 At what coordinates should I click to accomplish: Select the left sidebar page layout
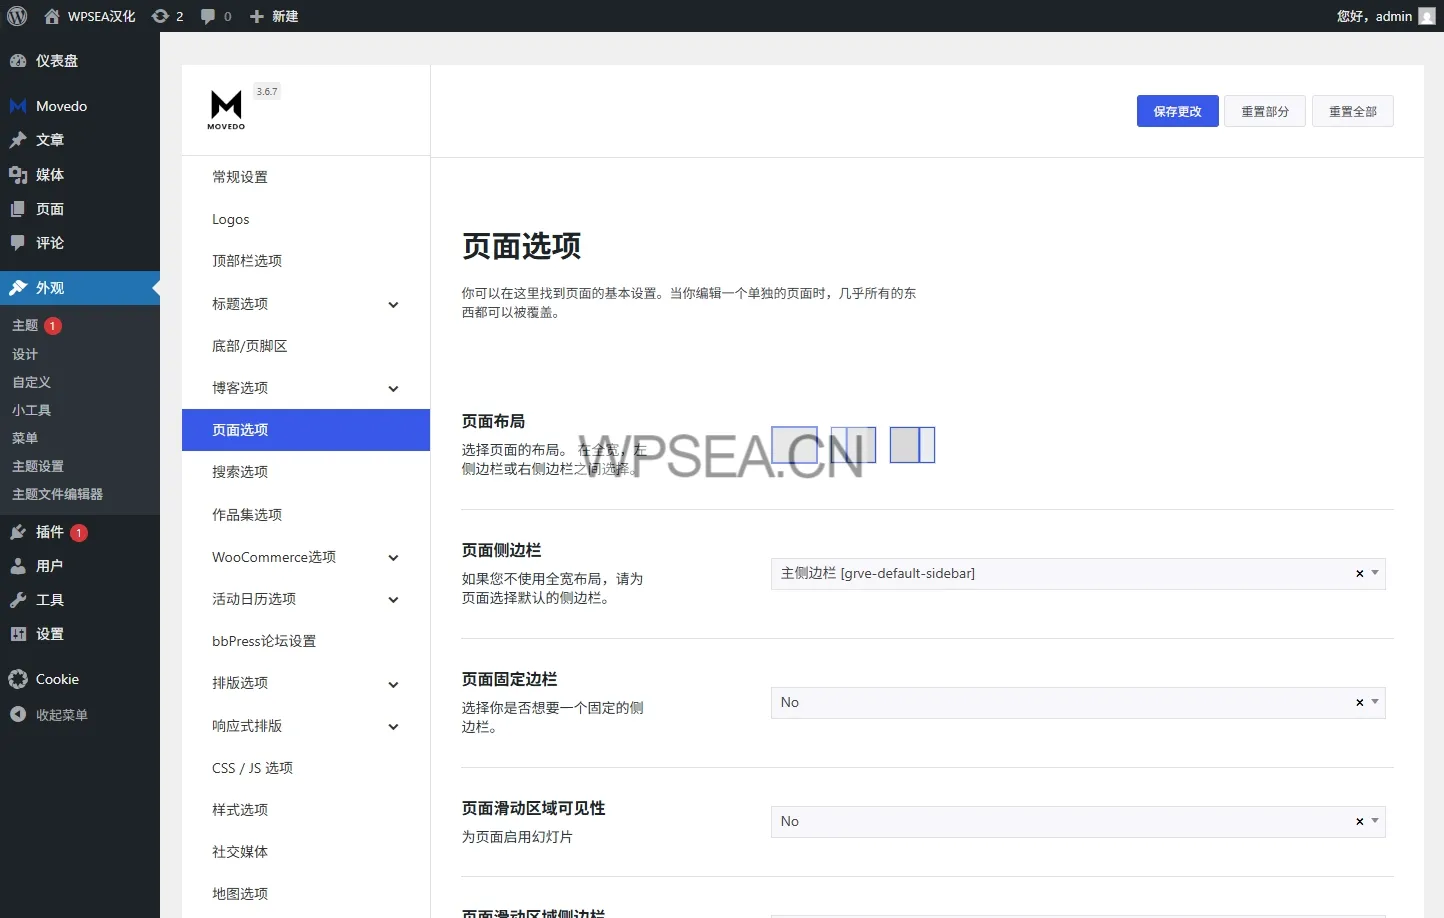[853, 445]
